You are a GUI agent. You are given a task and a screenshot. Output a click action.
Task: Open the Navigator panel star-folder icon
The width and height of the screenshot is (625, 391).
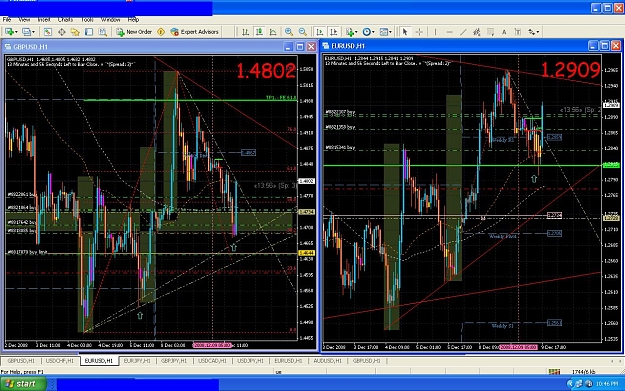click(x=75, y=32)
